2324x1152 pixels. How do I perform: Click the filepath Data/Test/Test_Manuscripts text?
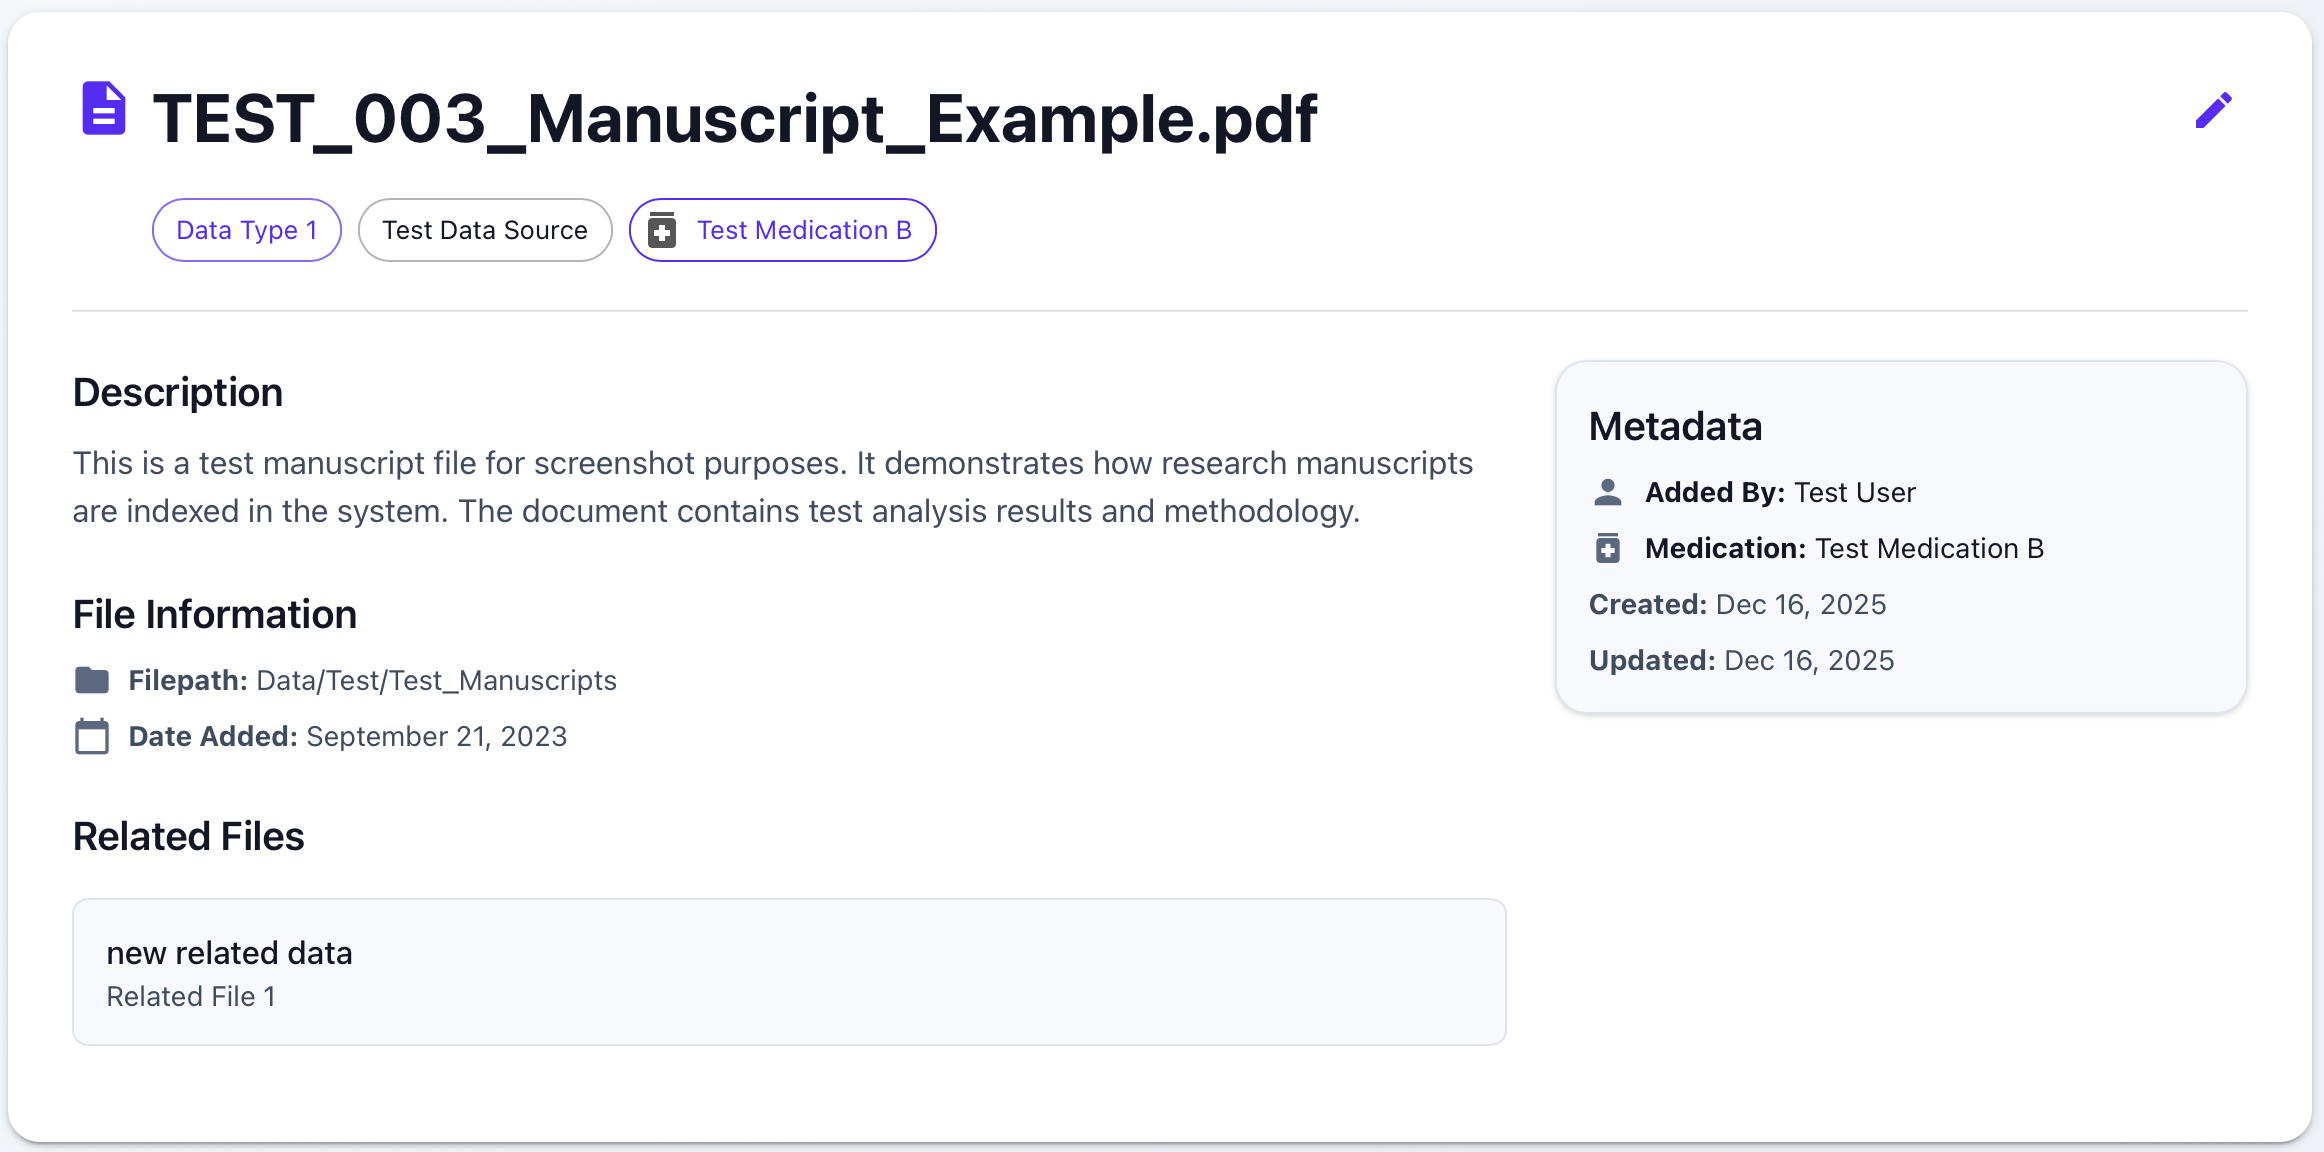[x=435, y=680]
